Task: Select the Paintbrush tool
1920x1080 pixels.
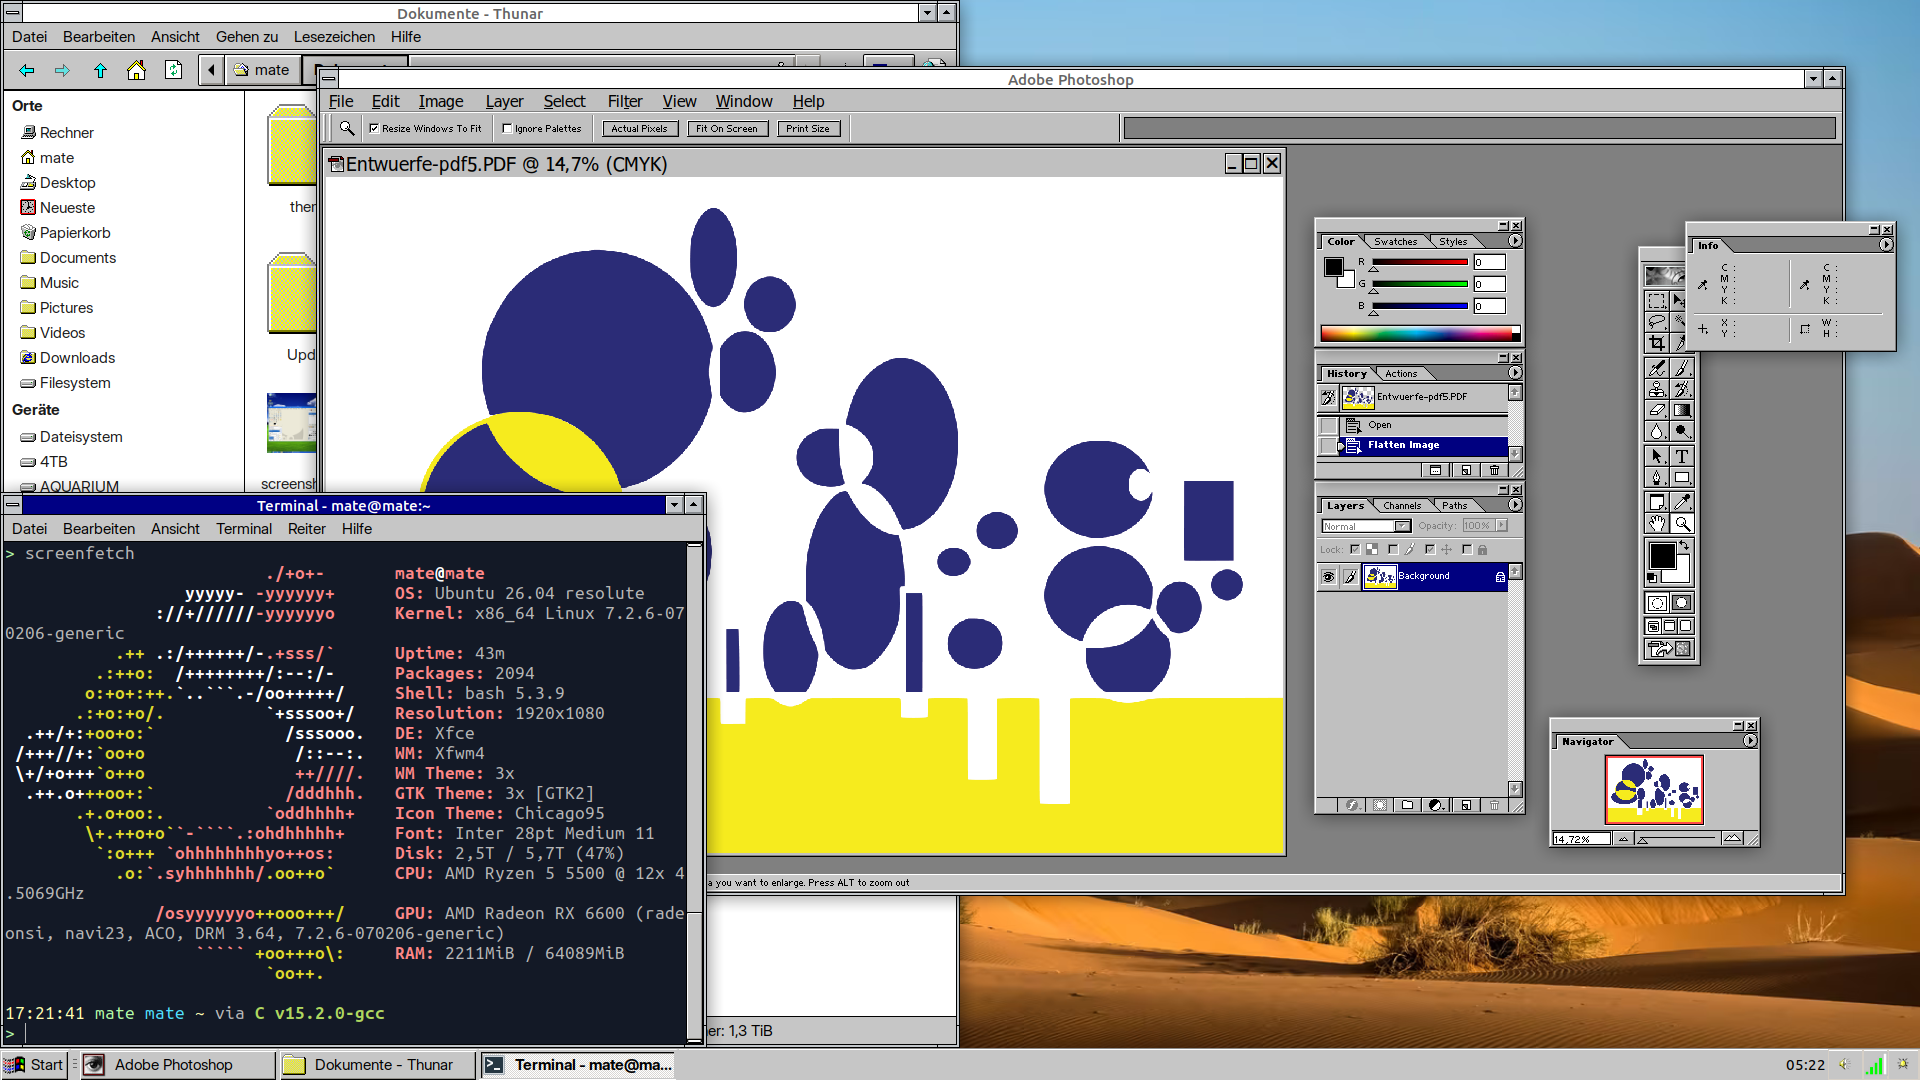Action: [x=1682, y=368]
